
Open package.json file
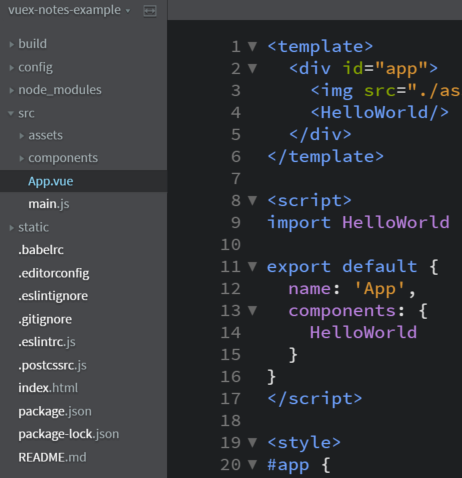(55, 411)
